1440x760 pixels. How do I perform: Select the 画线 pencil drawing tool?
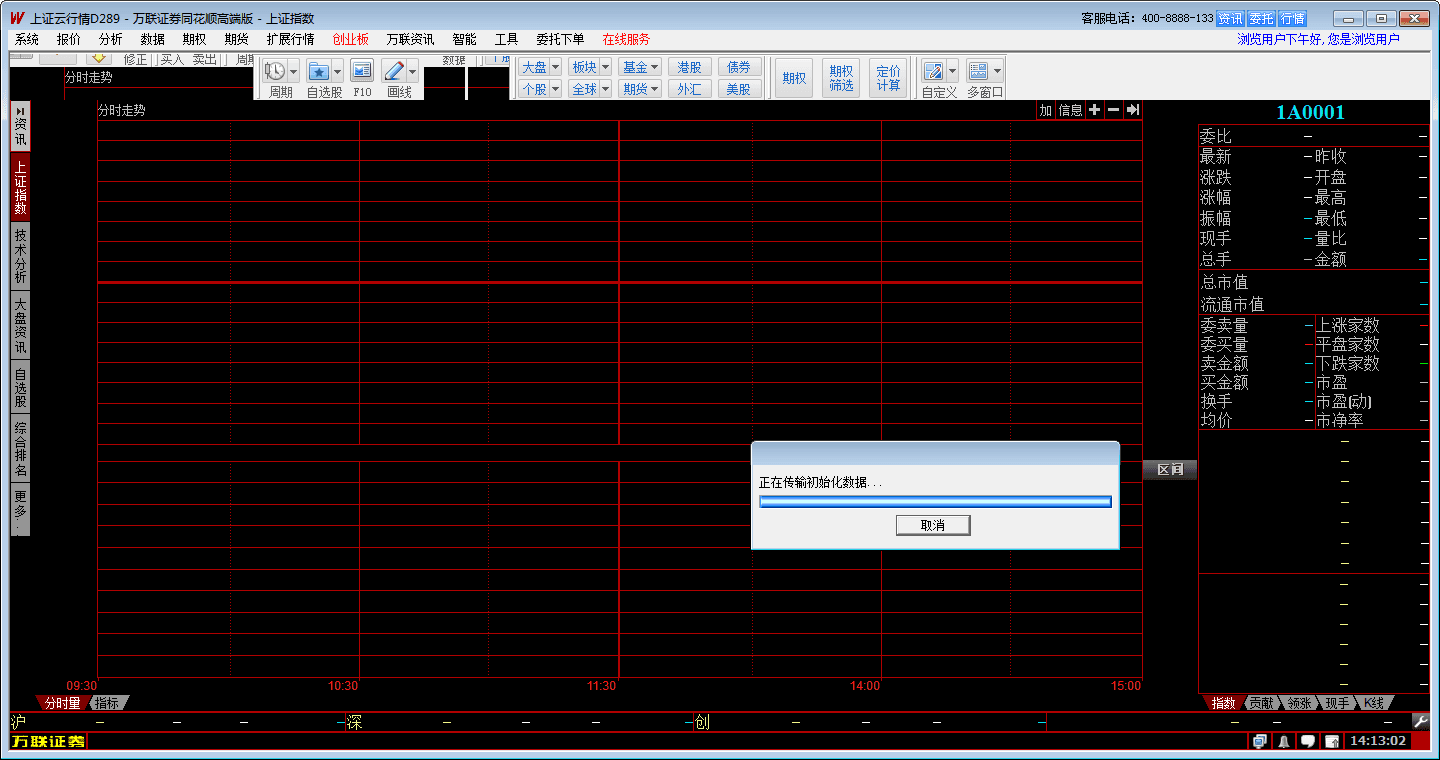click(394, 71)
